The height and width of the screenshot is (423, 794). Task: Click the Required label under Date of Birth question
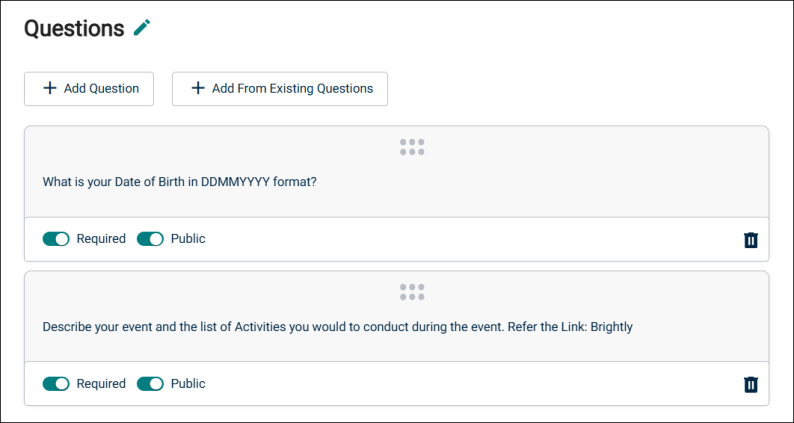(101, 239)
